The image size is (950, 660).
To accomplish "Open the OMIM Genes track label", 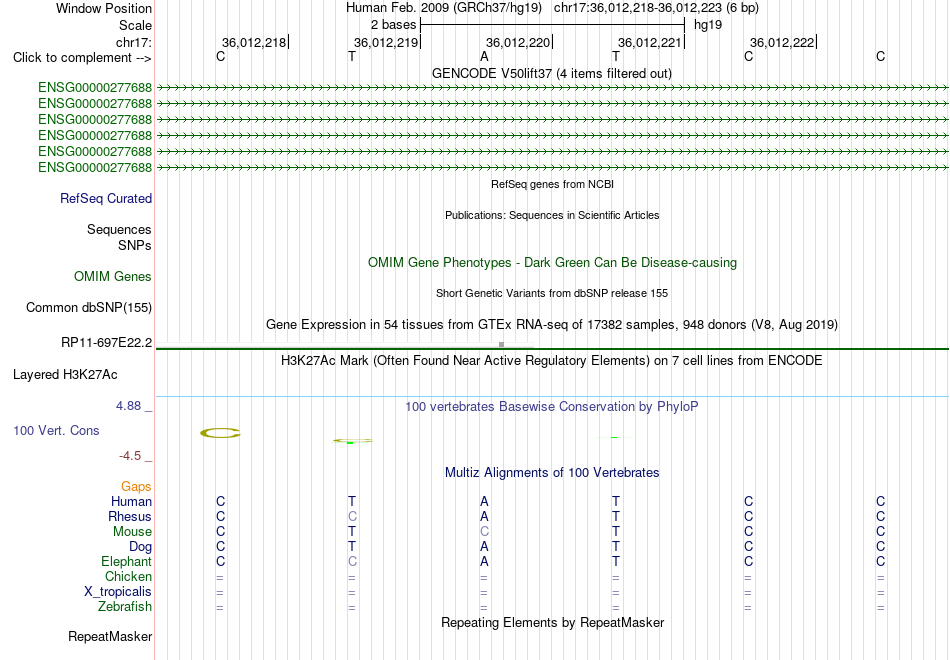I will (x=113, y=276).
